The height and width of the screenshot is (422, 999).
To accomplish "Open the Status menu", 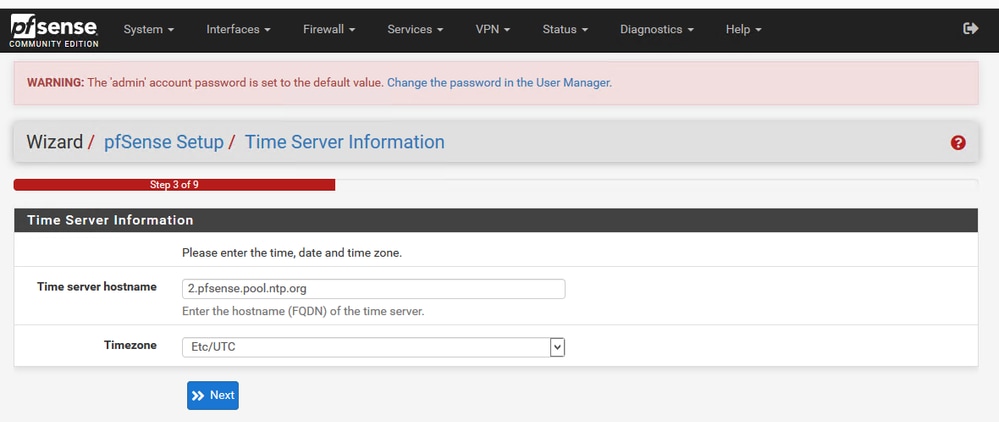I will coord(565,29).
